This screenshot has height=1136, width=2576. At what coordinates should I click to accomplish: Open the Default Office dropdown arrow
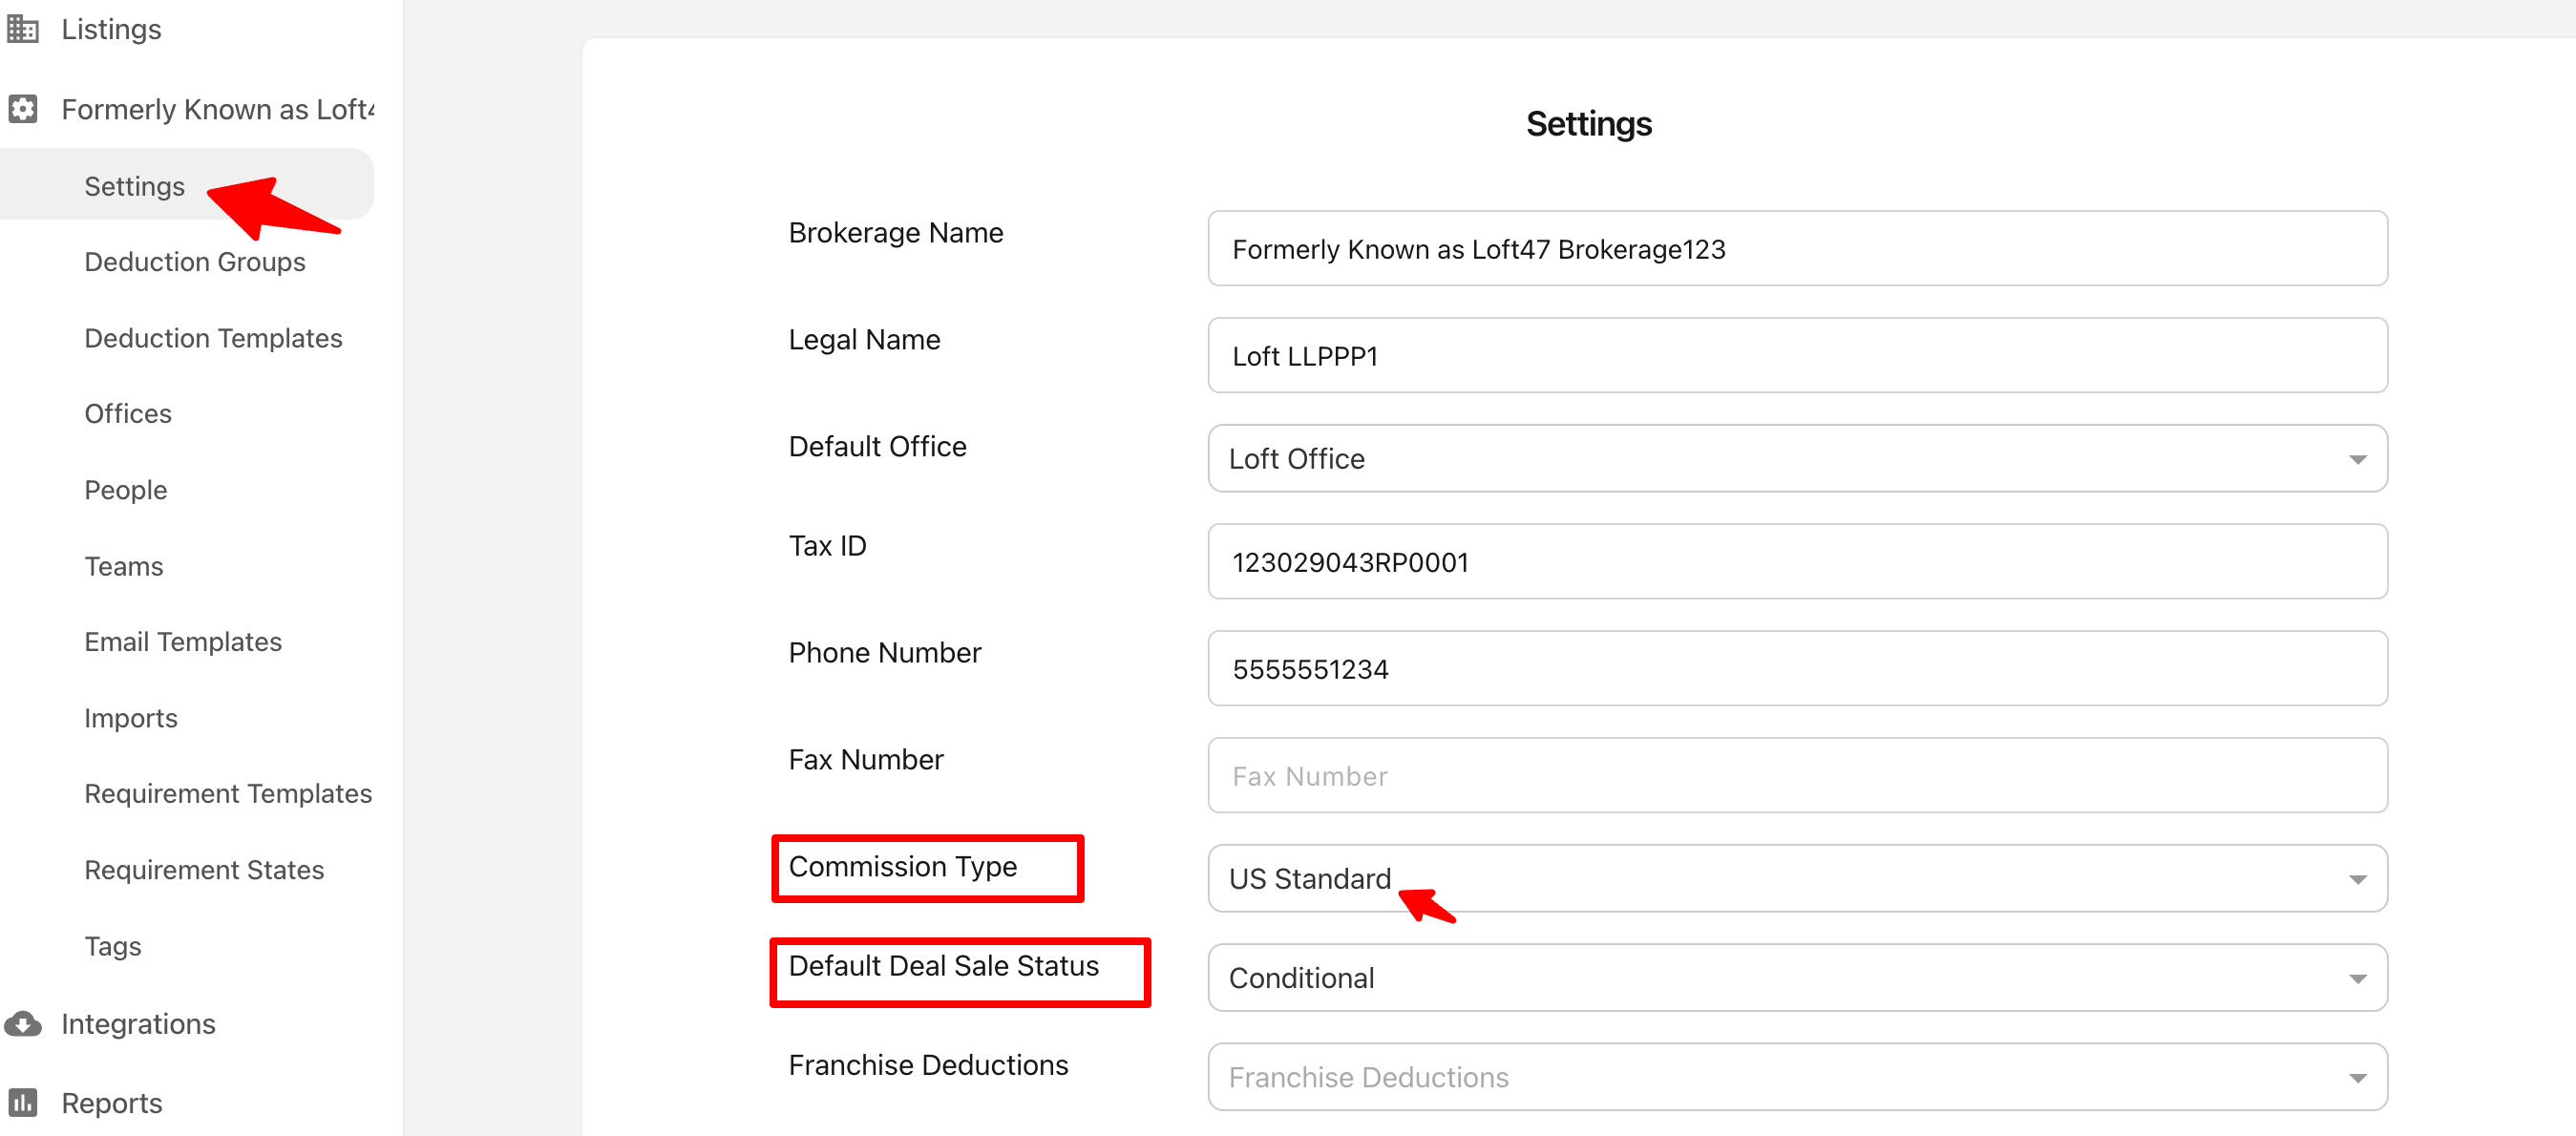tap(2356, 459)
